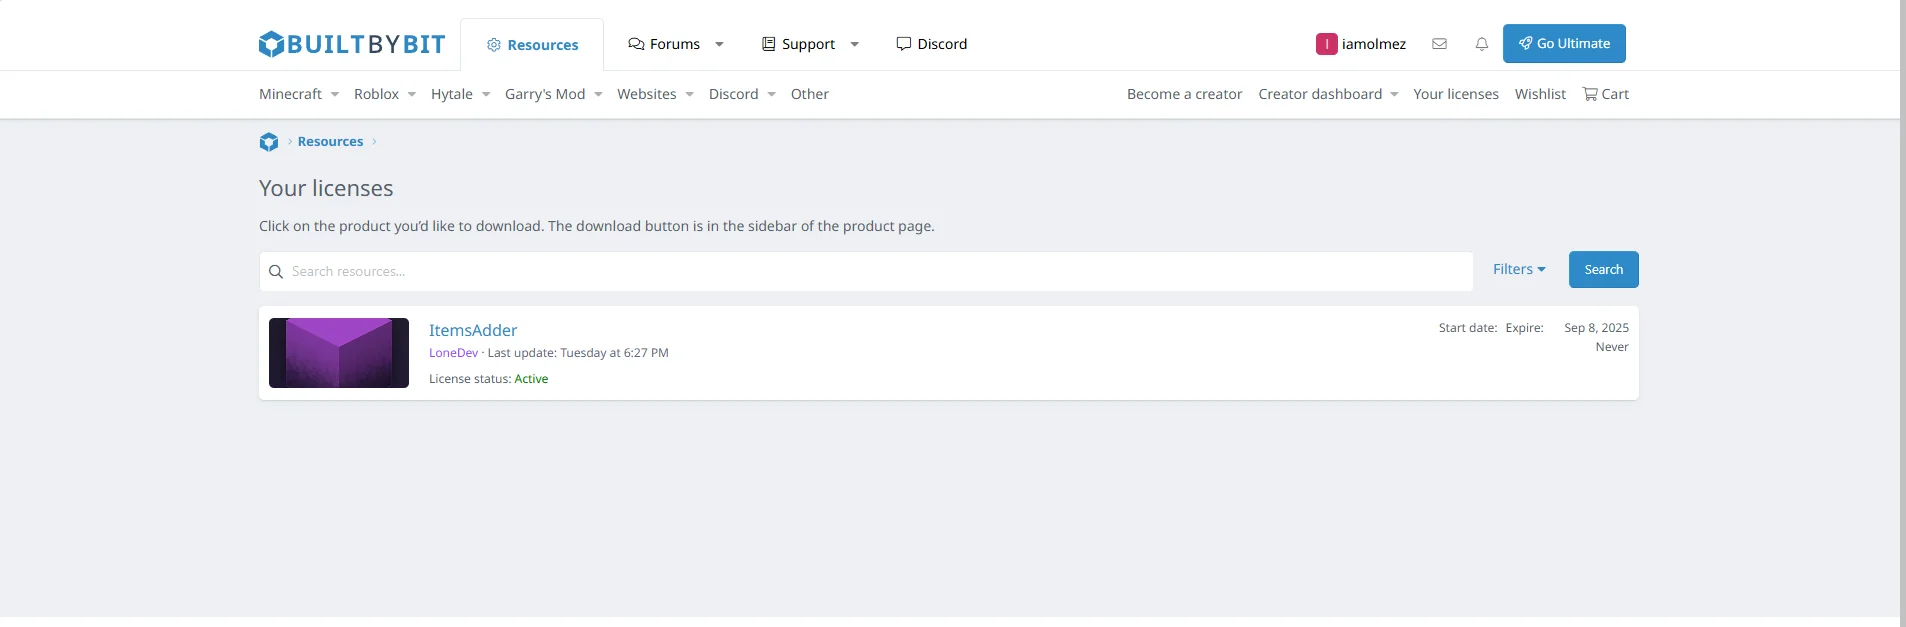Expand the Forums dropdown arrow
Image resolution: width=1906 pixels, height=627 pixels.
(719, 44)
